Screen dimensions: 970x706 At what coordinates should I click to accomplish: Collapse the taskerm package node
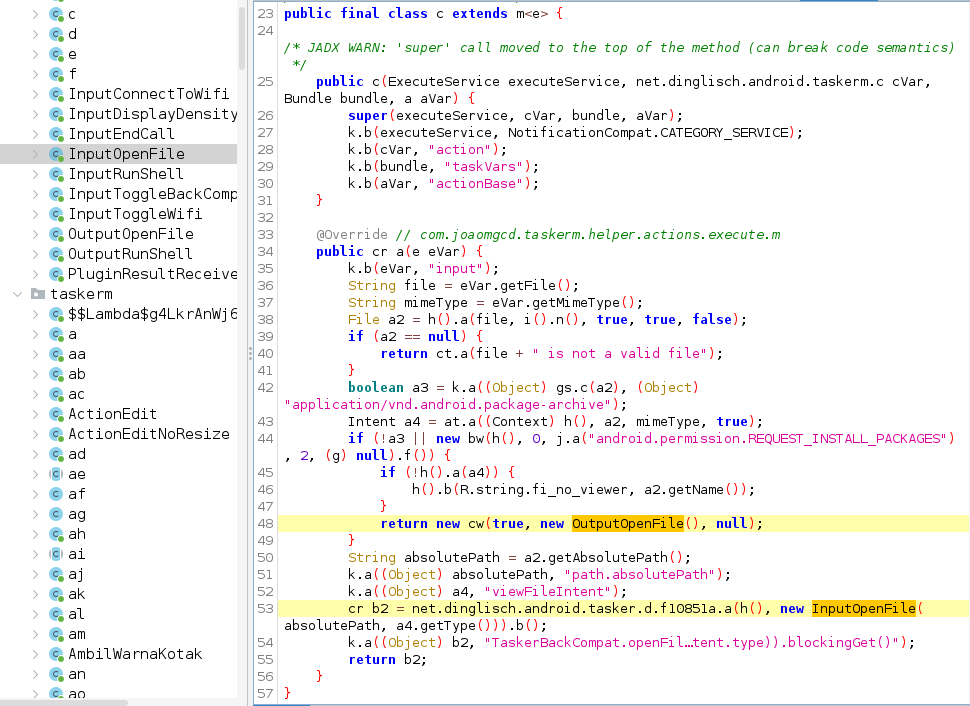[17, 294]
